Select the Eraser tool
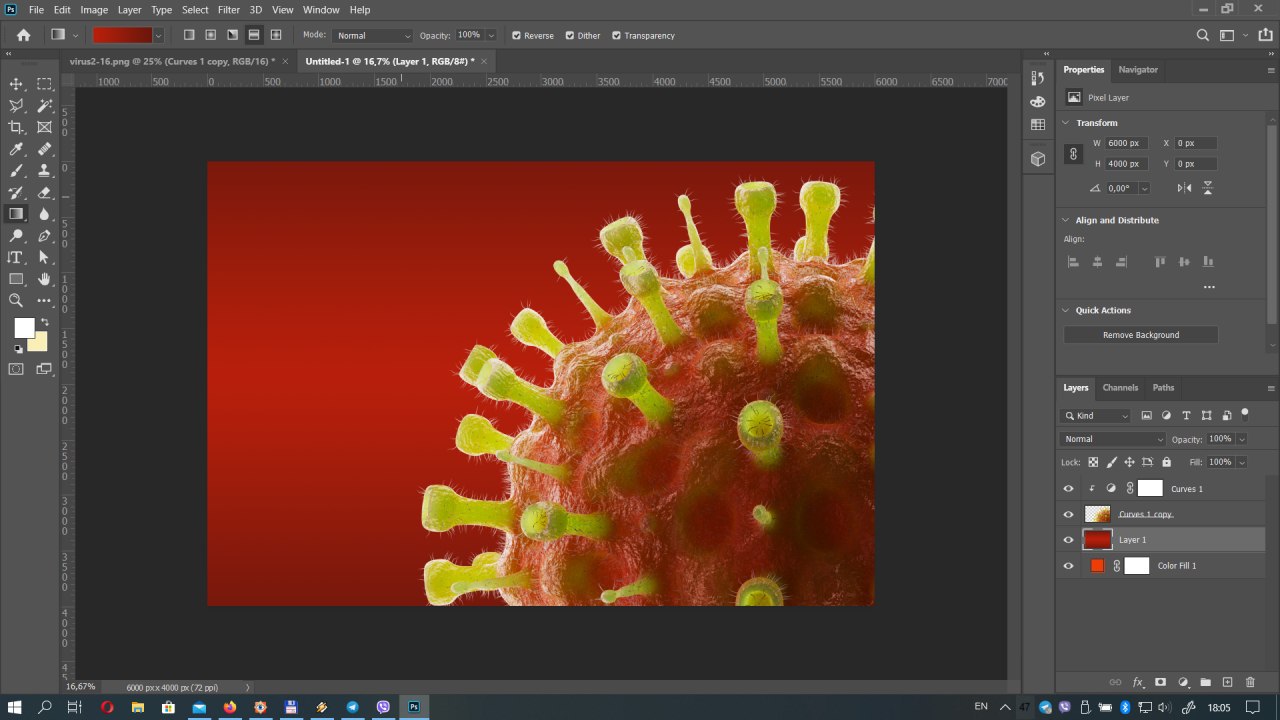The width and height of the screenshot is (1280, 720). (44, 192)
